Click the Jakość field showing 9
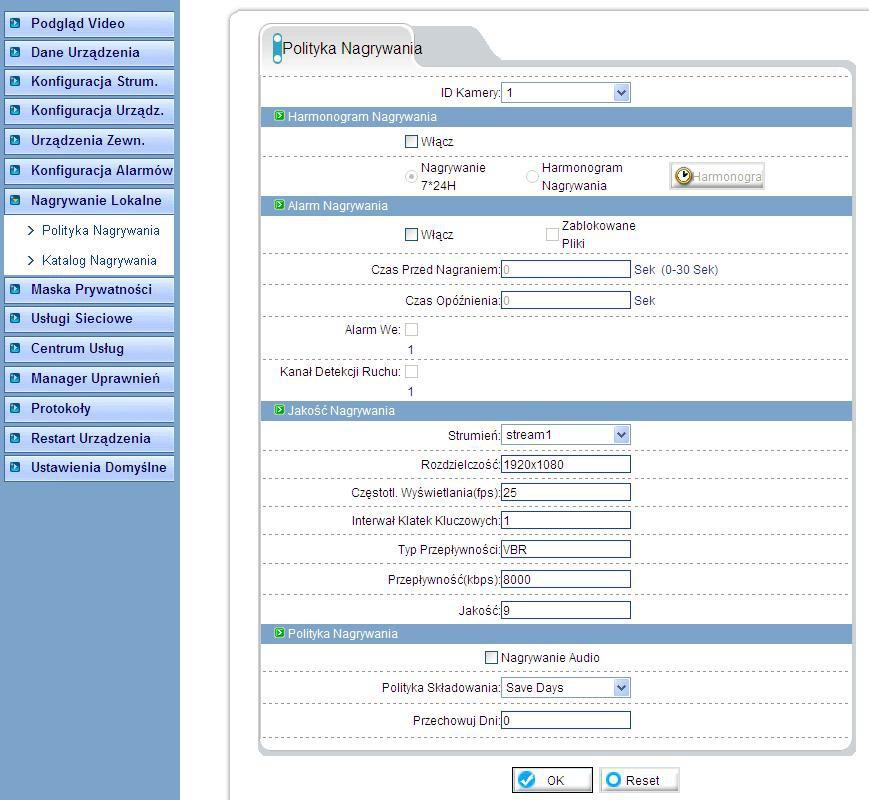869x800 pixels. tap(565, 610)
